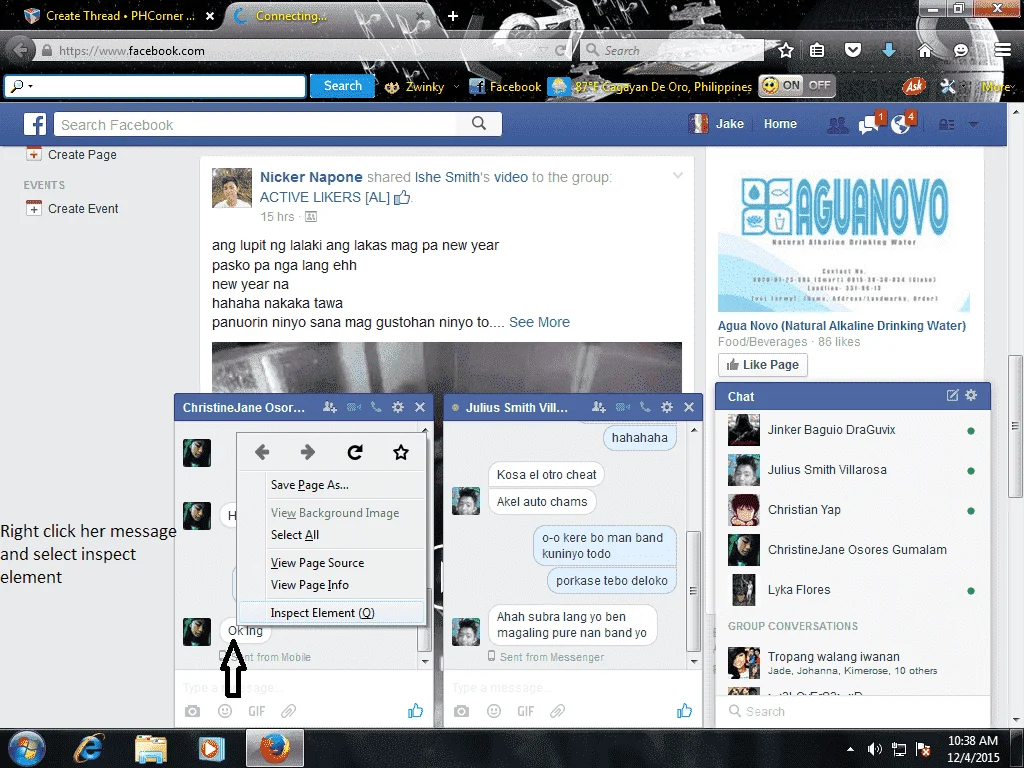Open See More on the post
Screen dimensions: 1024x768
point(539,322)
